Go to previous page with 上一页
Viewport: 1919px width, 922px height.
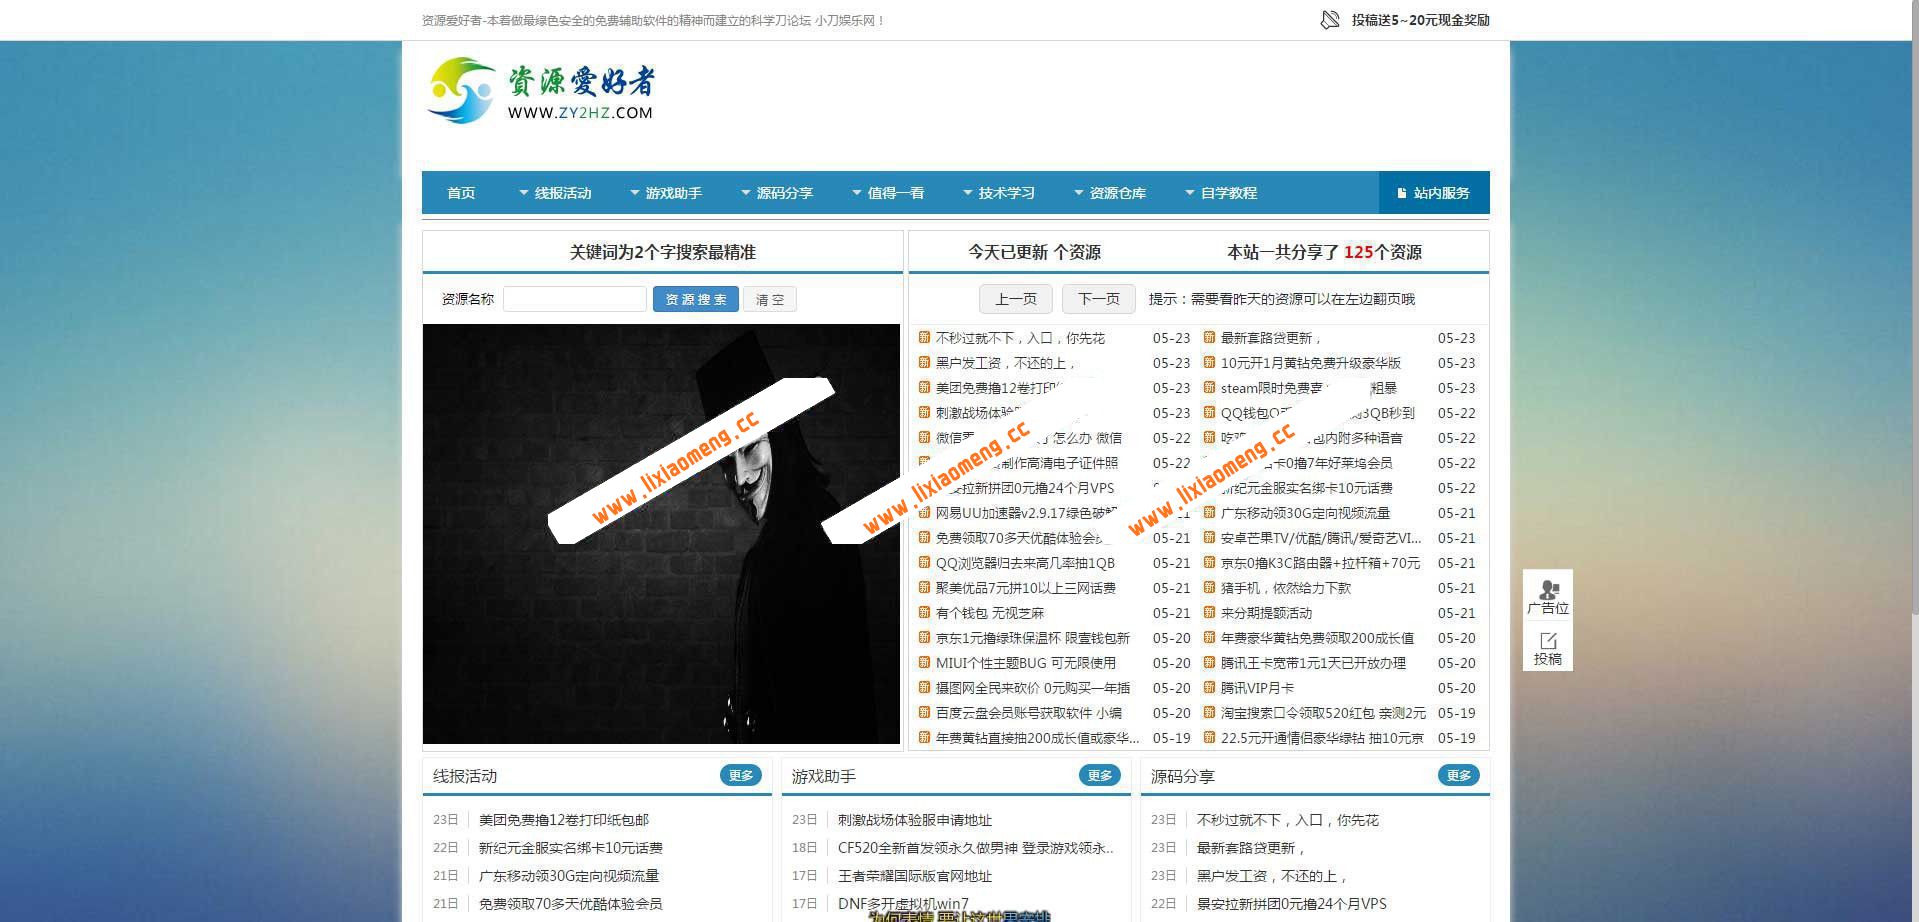pos(1016,299)
